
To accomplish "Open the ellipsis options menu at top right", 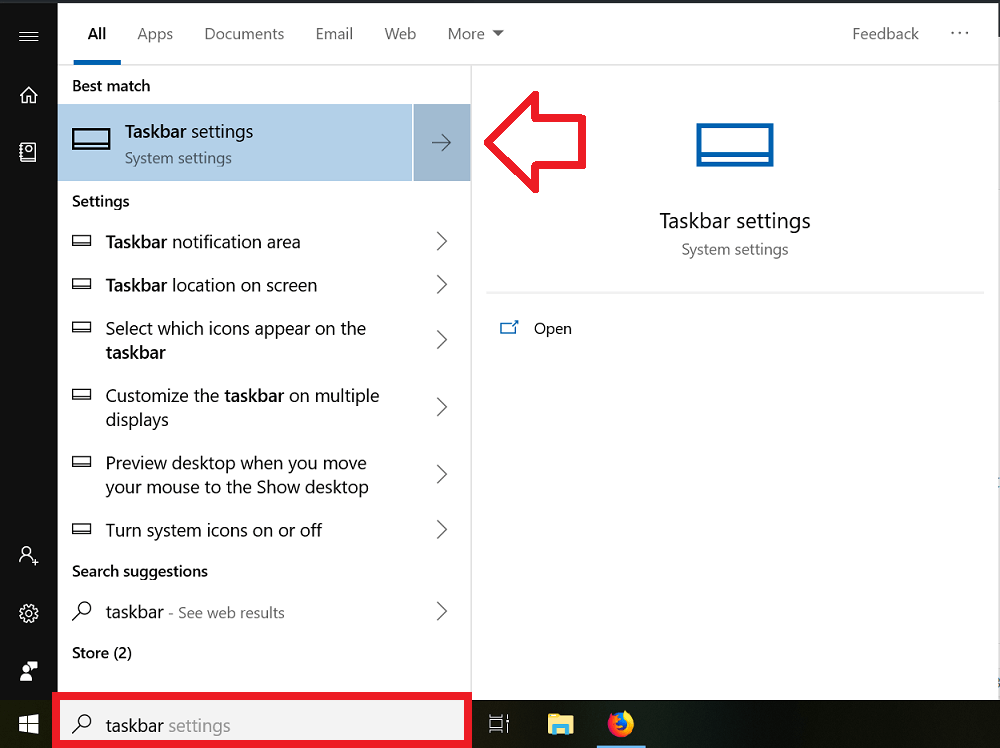I will tap(960, 33).
